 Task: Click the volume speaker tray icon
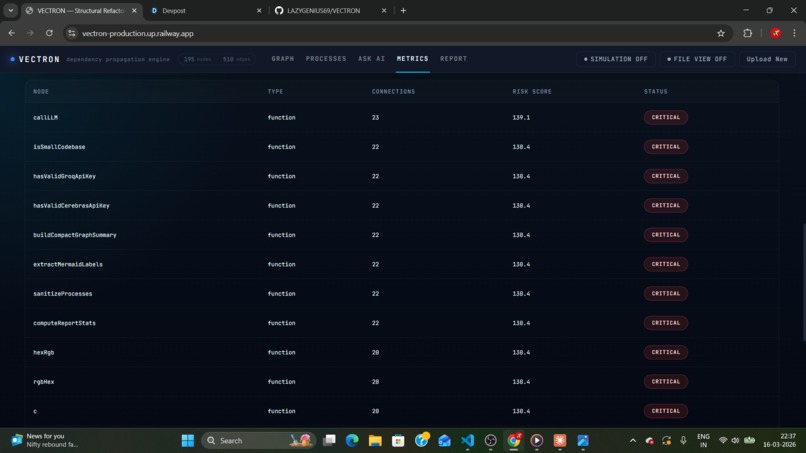click(735, 441)
